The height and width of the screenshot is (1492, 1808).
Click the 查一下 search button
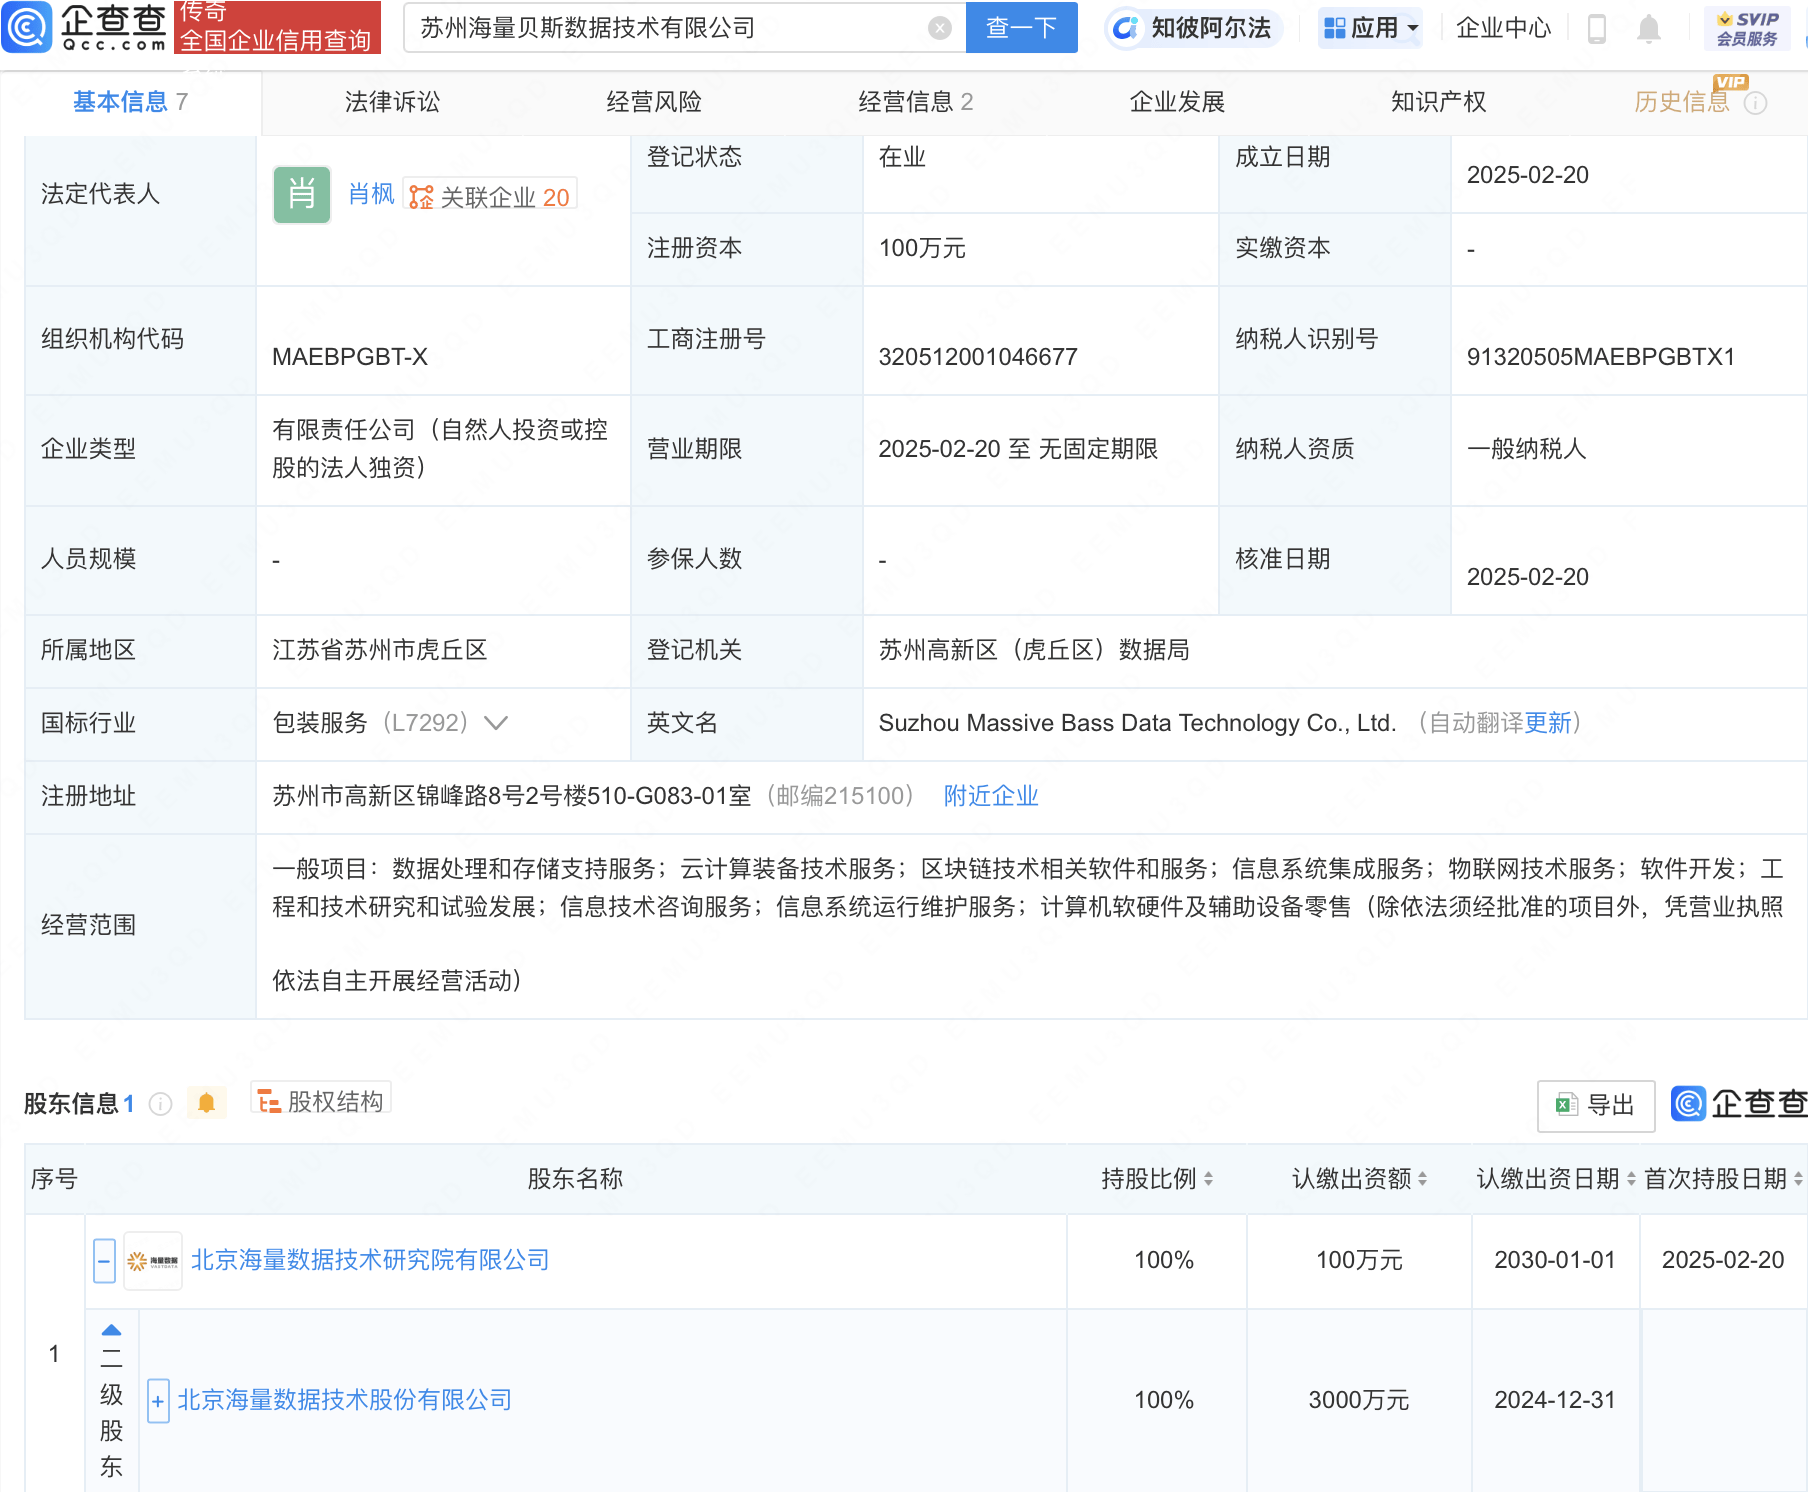[x=1021, y=28]
